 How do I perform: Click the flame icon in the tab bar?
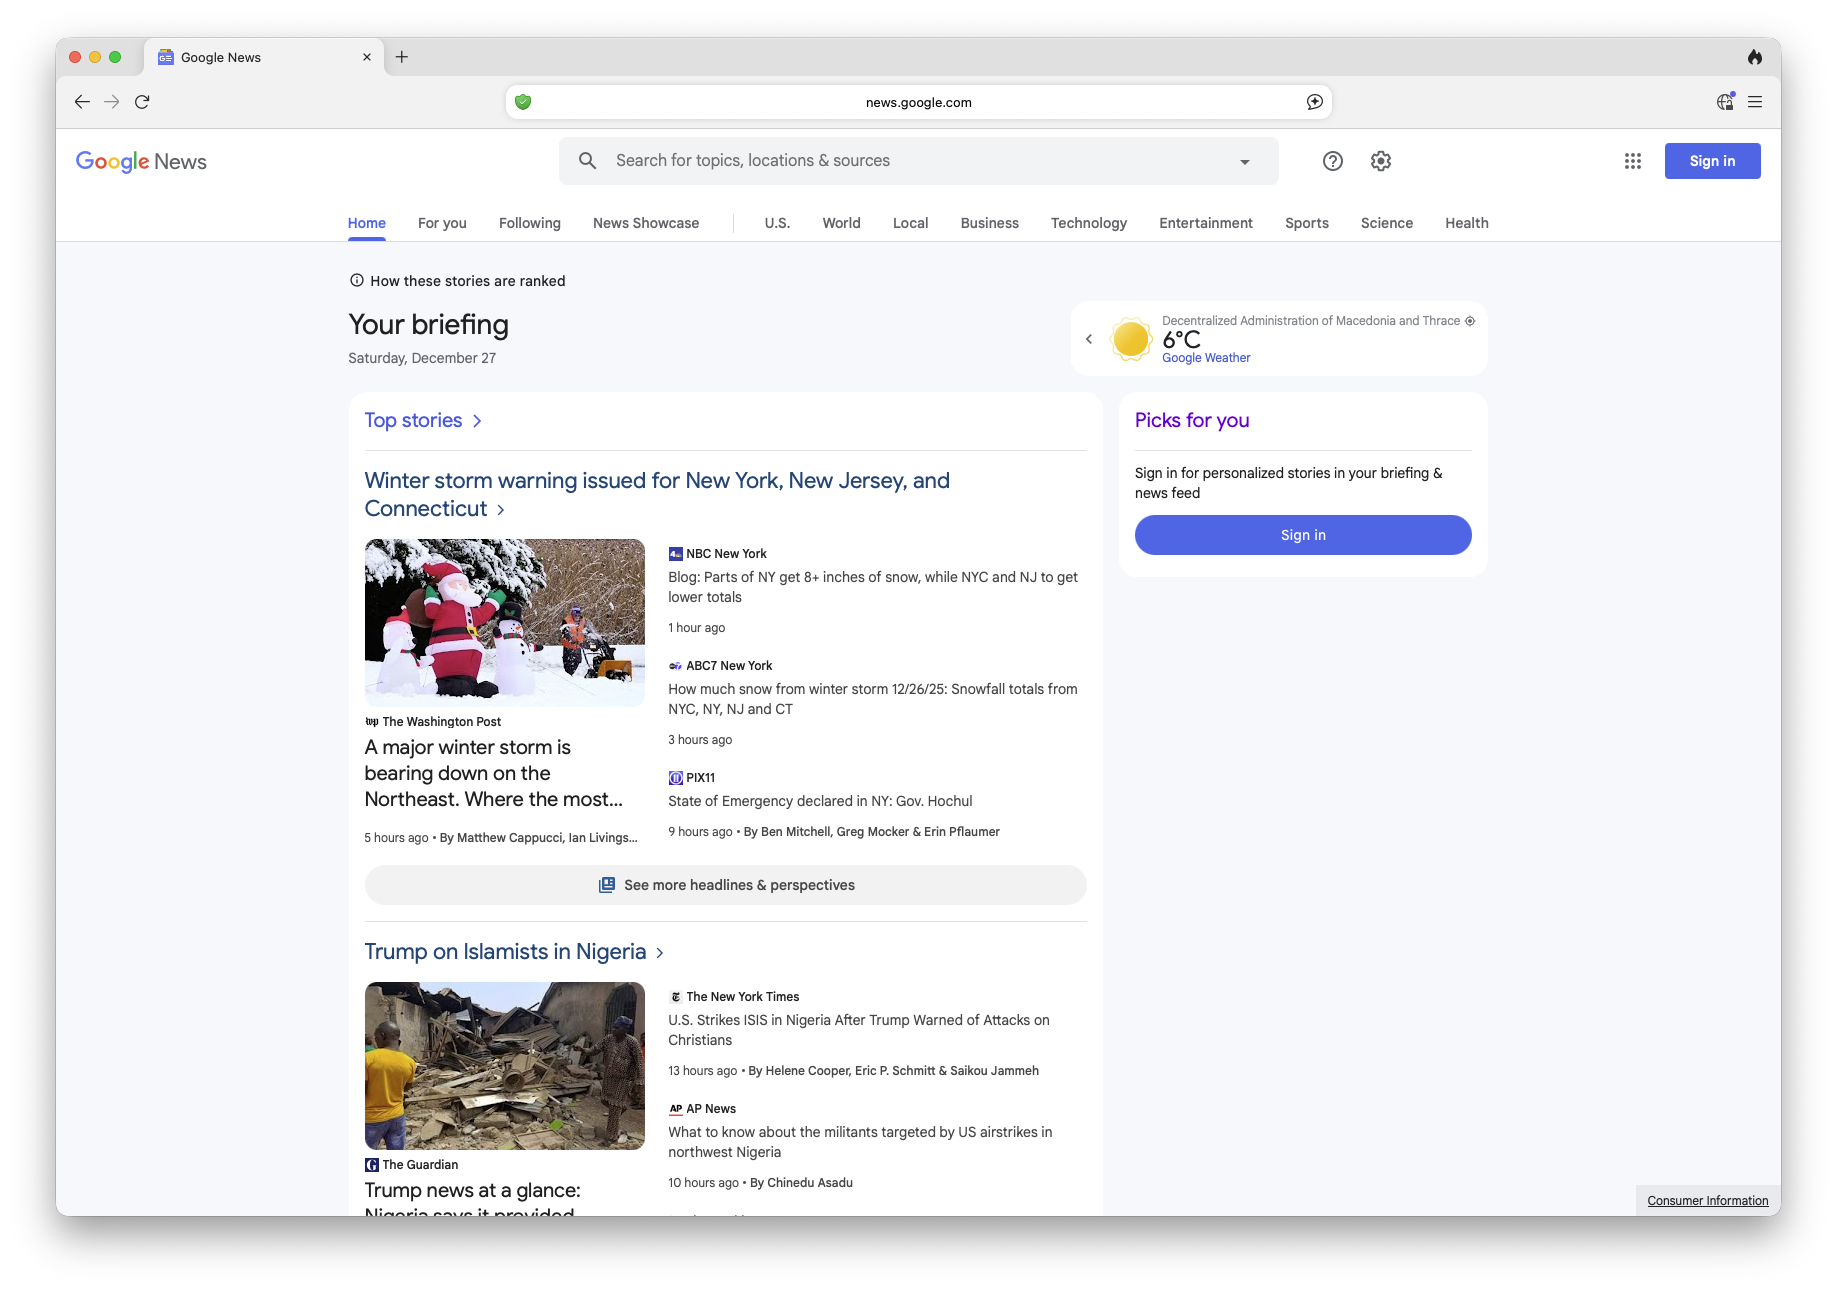pos(1755,57)
